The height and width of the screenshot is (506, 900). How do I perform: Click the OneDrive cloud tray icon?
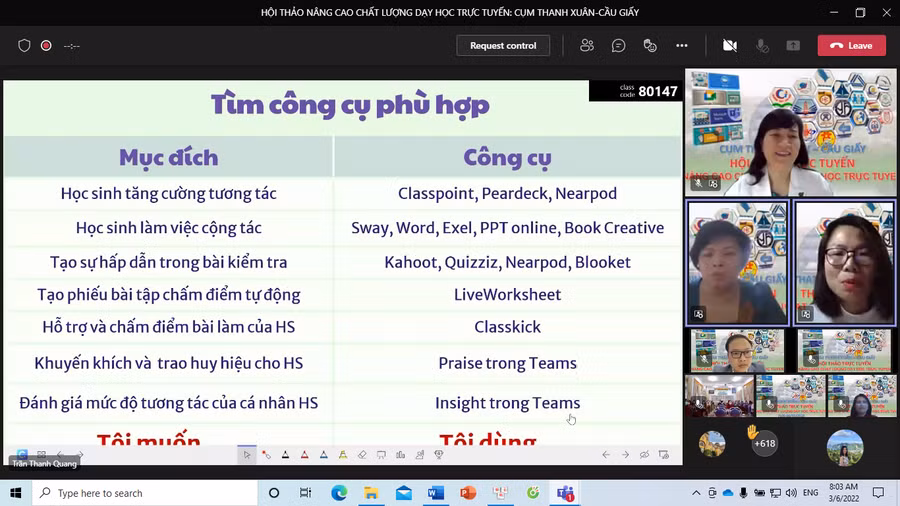[x=728, y=493]
